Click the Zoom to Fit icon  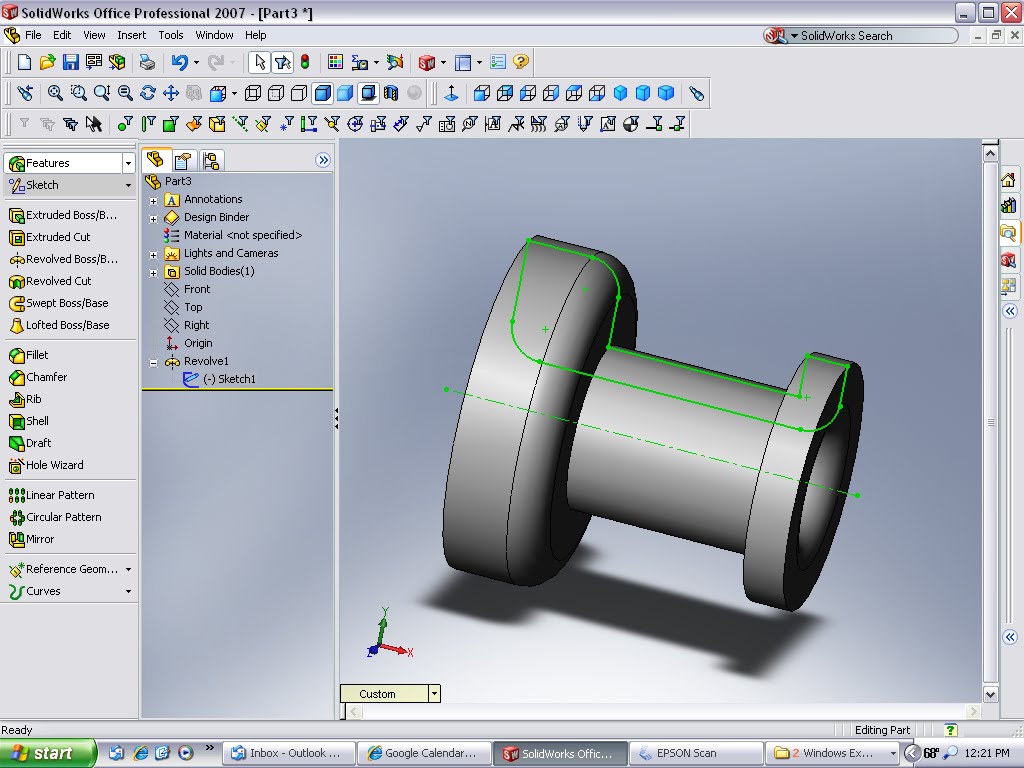tap(55, 93)
